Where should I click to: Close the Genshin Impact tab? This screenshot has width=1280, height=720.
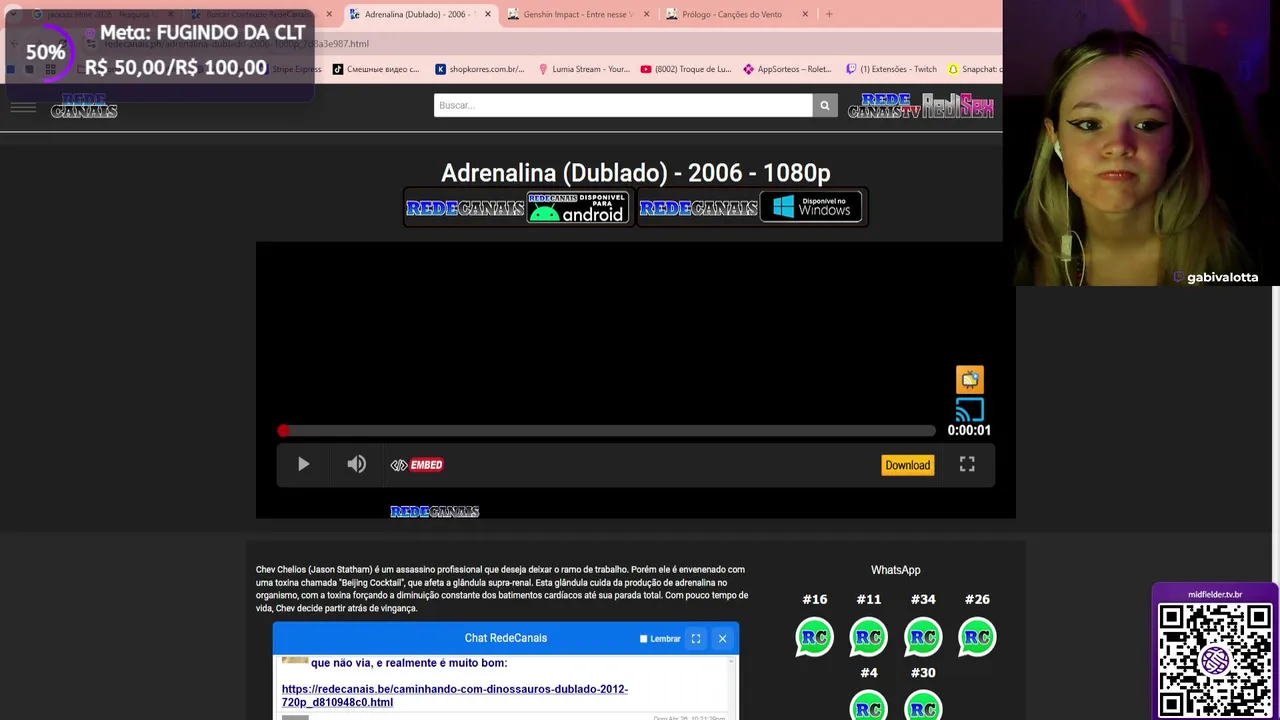coord(646,14)
